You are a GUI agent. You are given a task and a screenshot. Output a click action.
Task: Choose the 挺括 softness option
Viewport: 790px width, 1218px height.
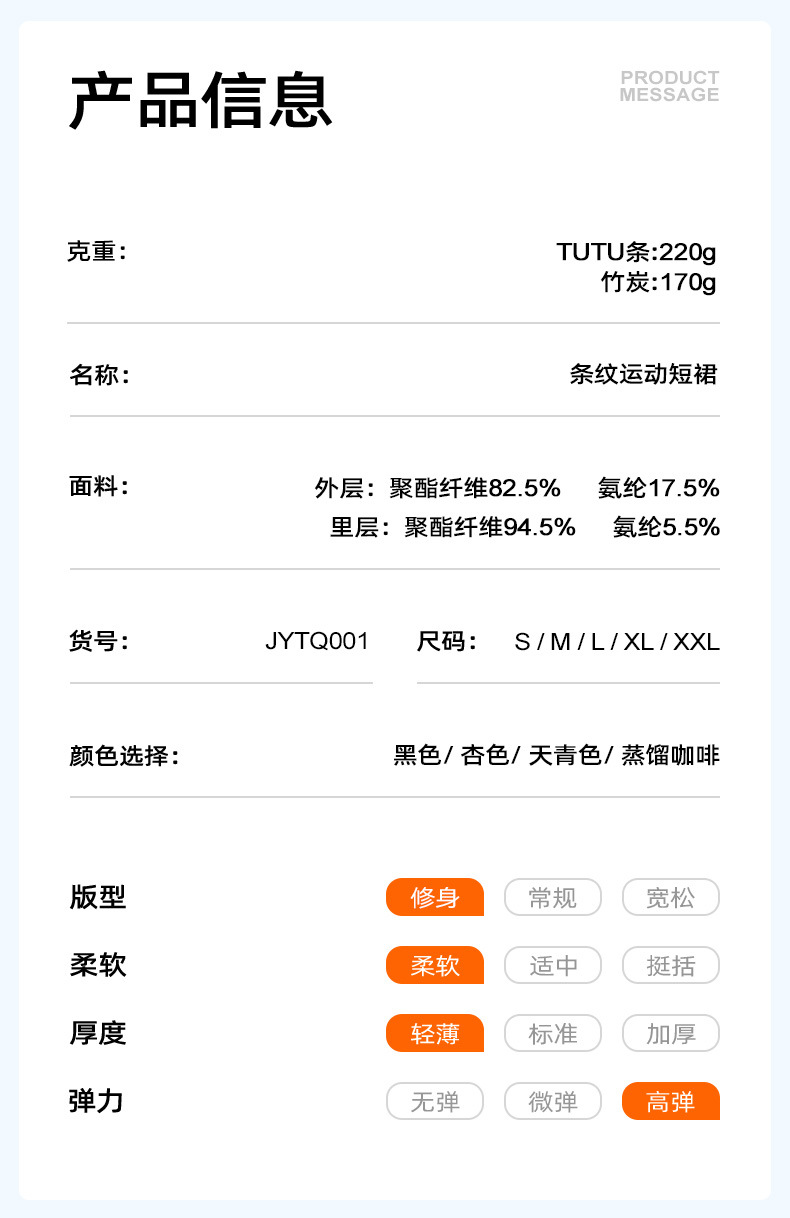coord(670,965)
